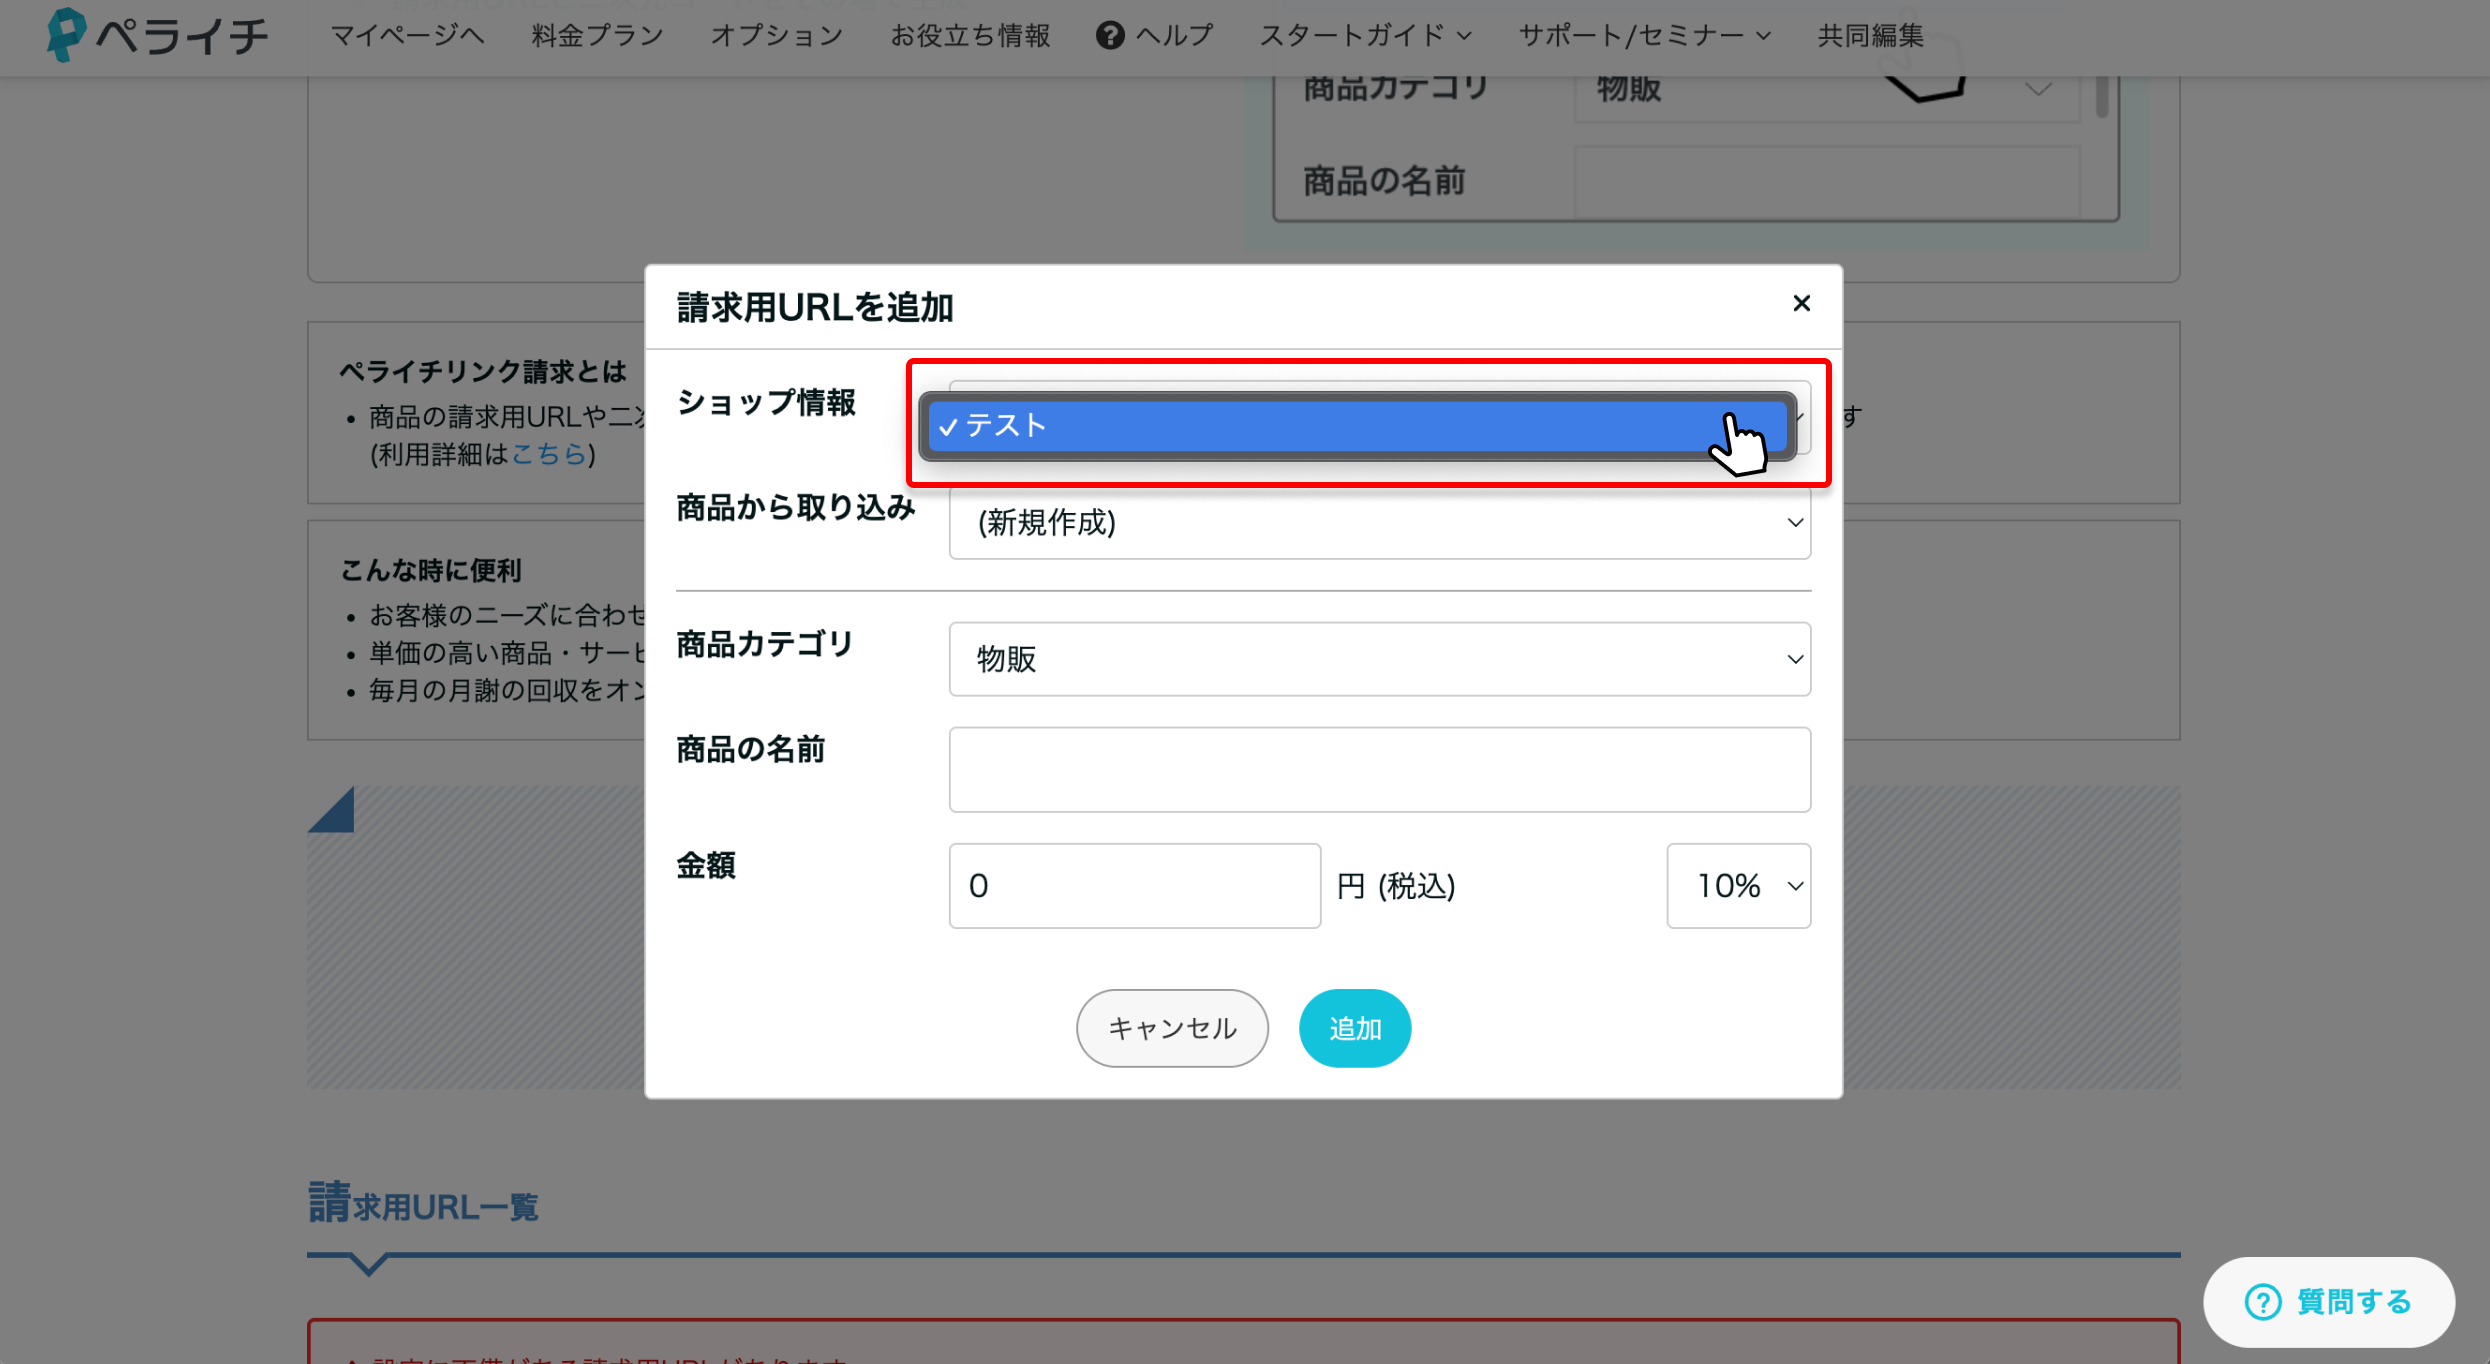Click the 追加 button
The height and width of the screenshot is (1364, 2490).
tap(1355, 1028)
